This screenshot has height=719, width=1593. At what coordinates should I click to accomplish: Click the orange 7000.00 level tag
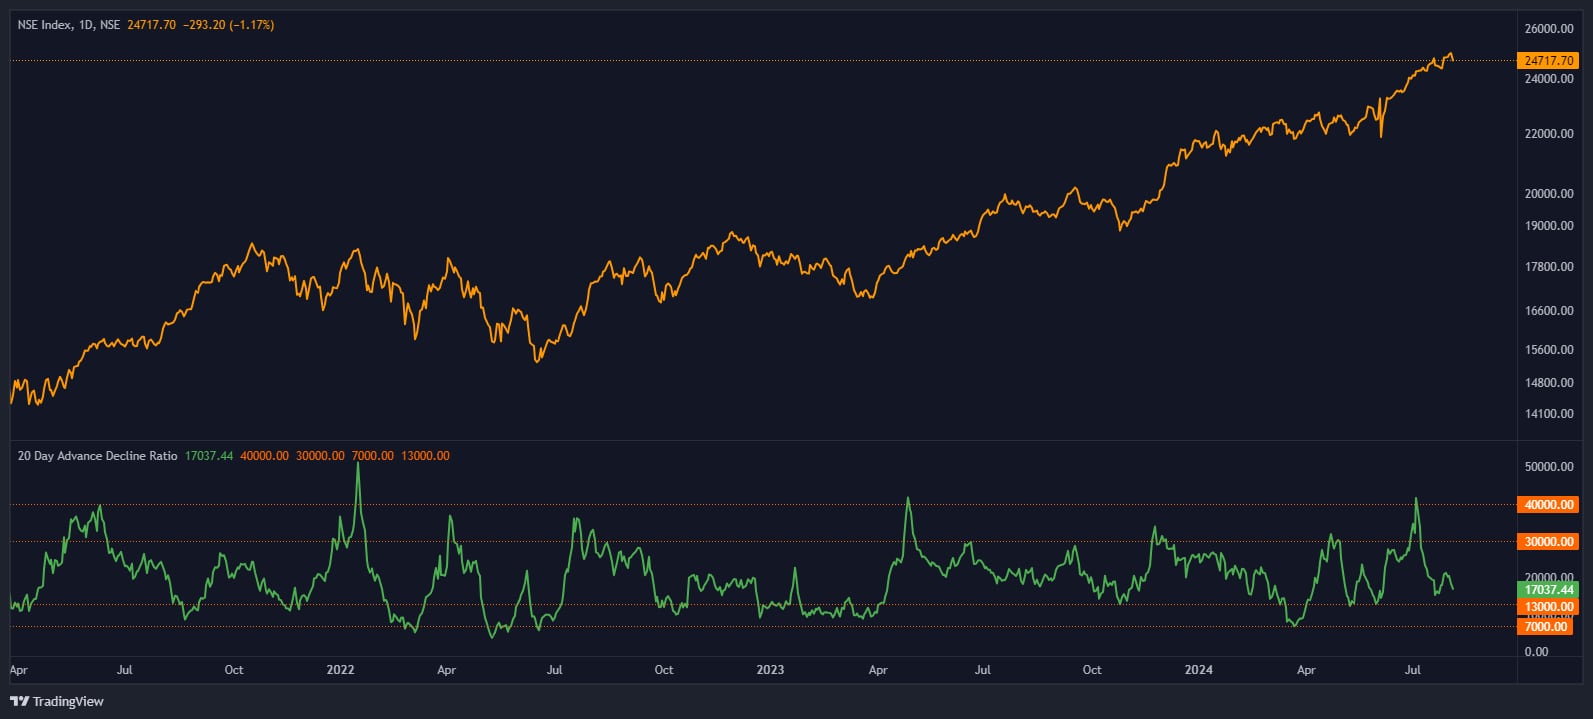click(x=1545, y=626)
